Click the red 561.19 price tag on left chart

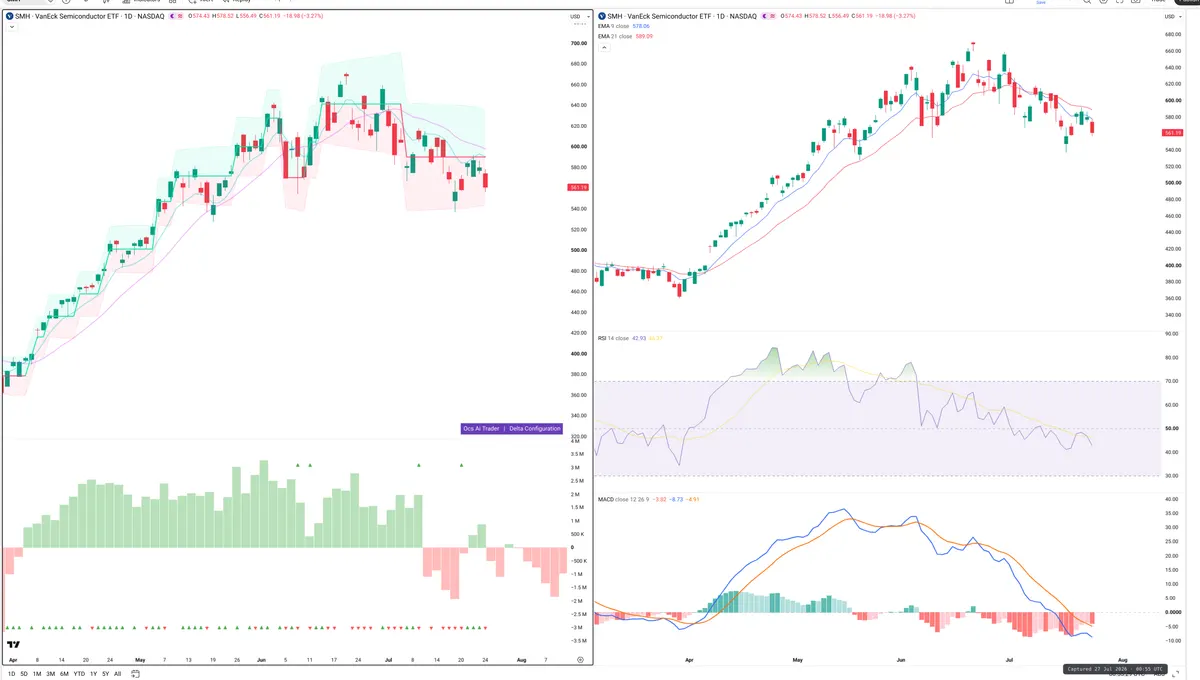[578, 187]
